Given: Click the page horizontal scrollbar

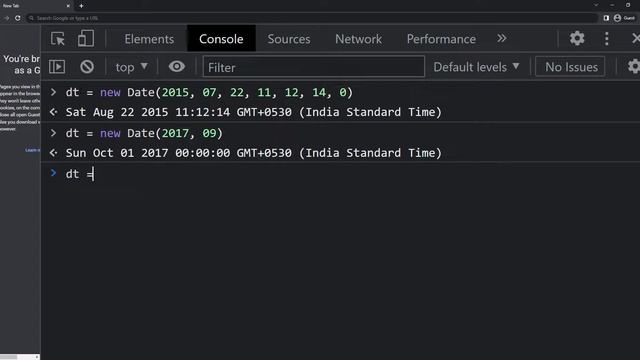Looking at the screenshot, I should click(x=20, y=357).
